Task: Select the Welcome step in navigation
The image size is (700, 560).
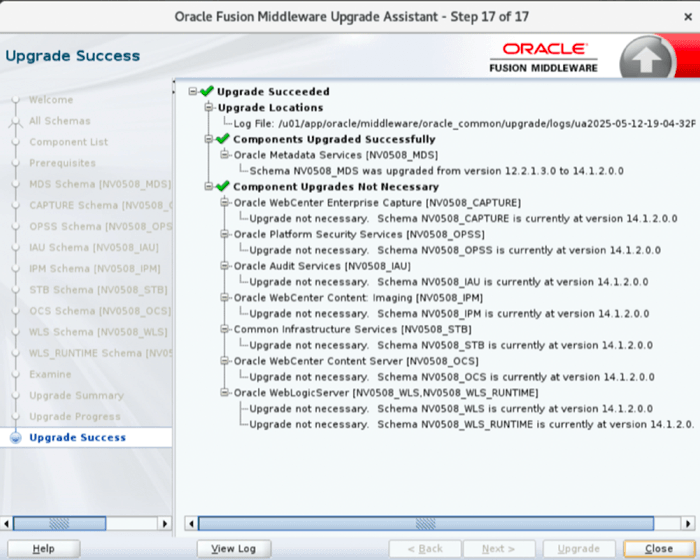Action: tap(51, 100)
